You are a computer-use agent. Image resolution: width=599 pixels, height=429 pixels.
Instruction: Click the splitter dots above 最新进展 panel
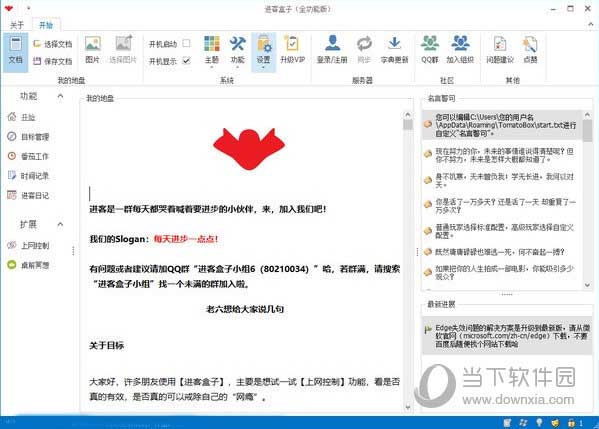tap(507, 294)
